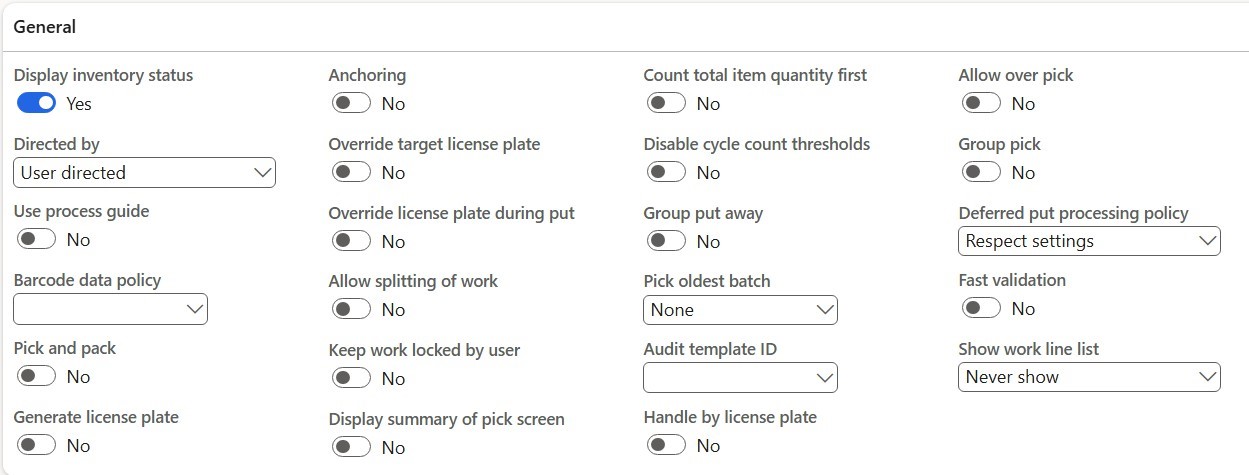Turn on Allow splitting of work
The image size is (1249, 475).
click(351, 309)
